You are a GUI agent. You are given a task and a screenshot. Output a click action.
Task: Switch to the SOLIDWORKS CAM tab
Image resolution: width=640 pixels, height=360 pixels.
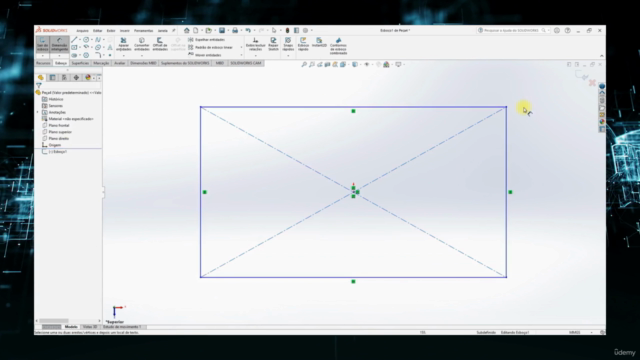[x=246, y=63]
